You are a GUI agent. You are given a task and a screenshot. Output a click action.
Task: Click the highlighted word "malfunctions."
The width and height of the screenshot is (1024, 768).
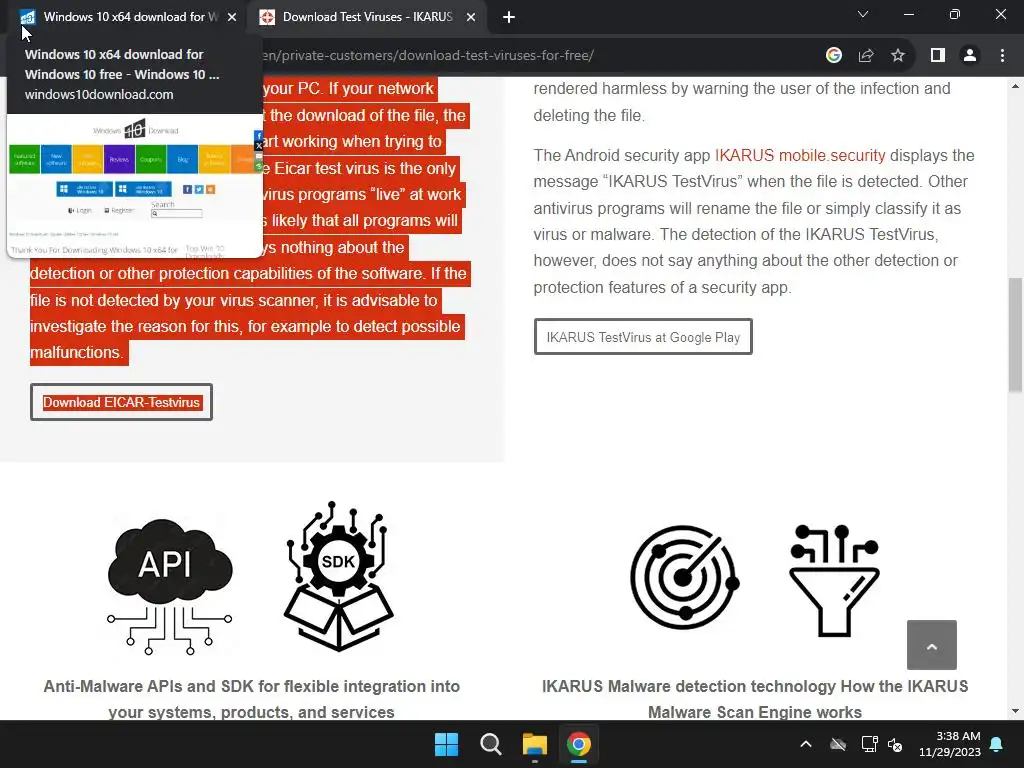click(76, 353)
